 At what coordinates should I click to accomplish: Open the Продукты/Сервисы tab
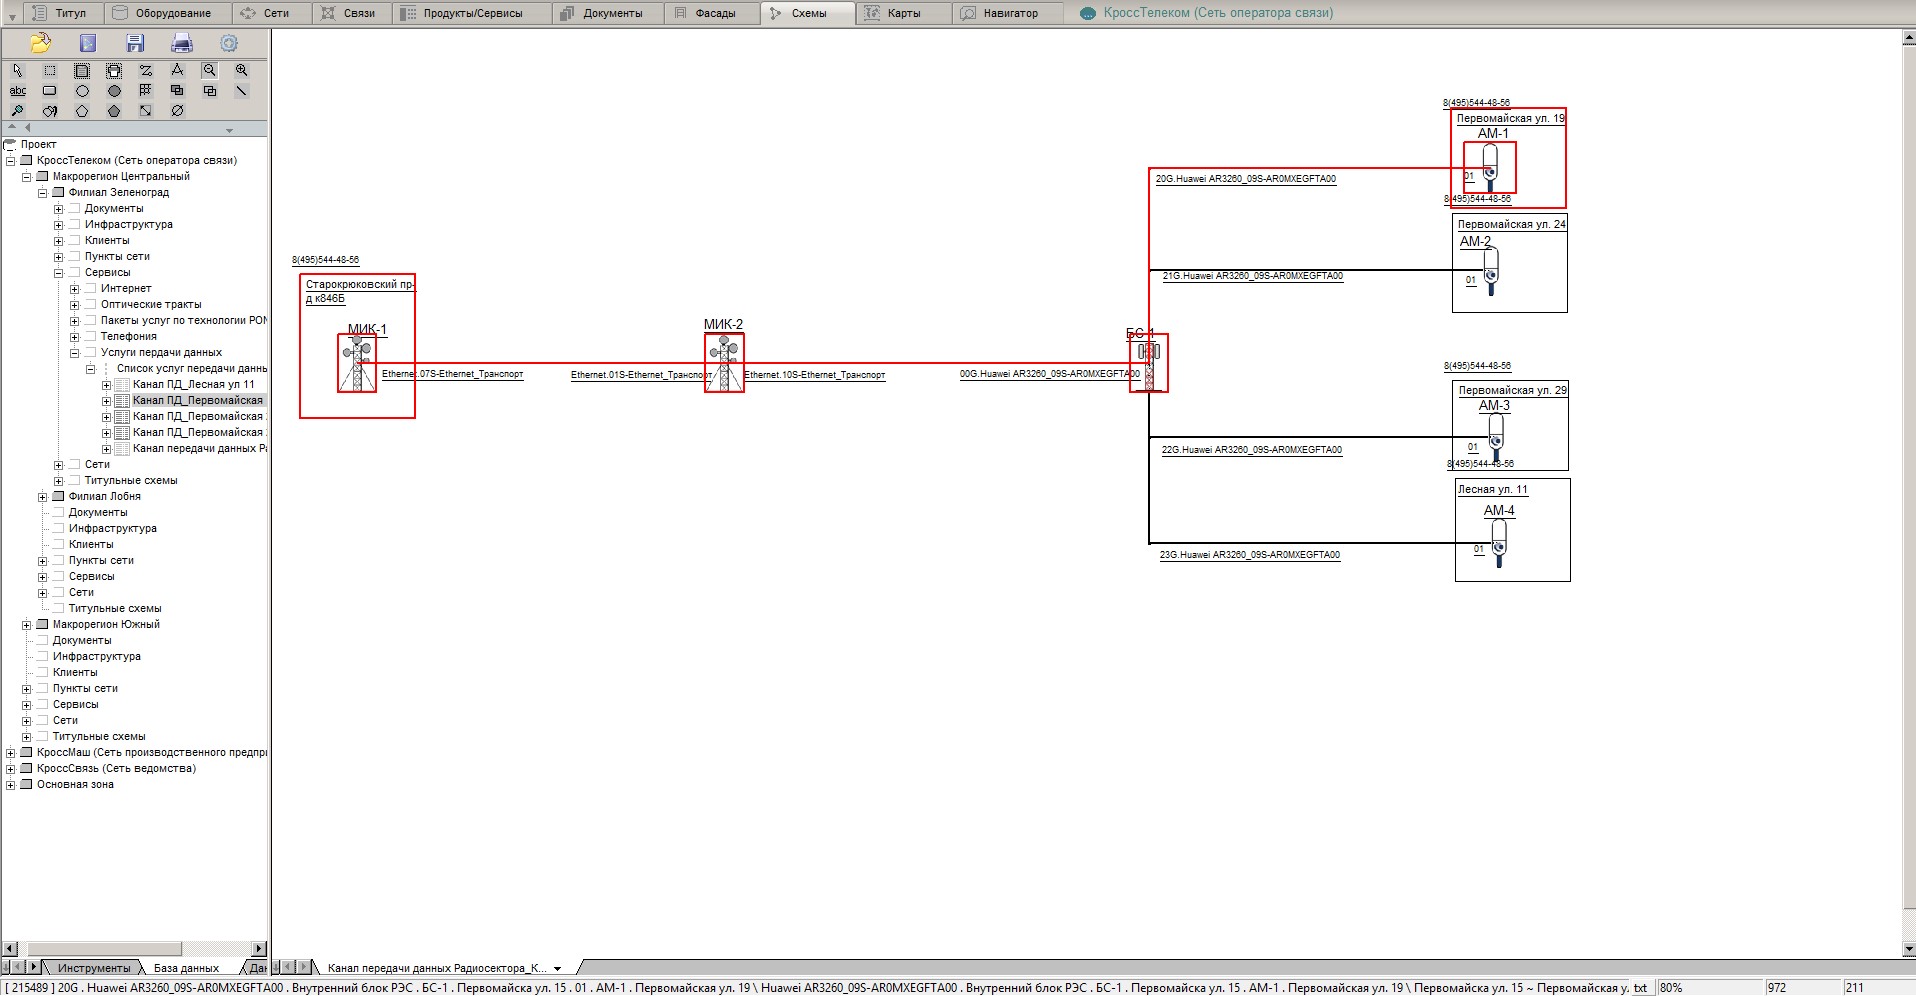[472, 13]
